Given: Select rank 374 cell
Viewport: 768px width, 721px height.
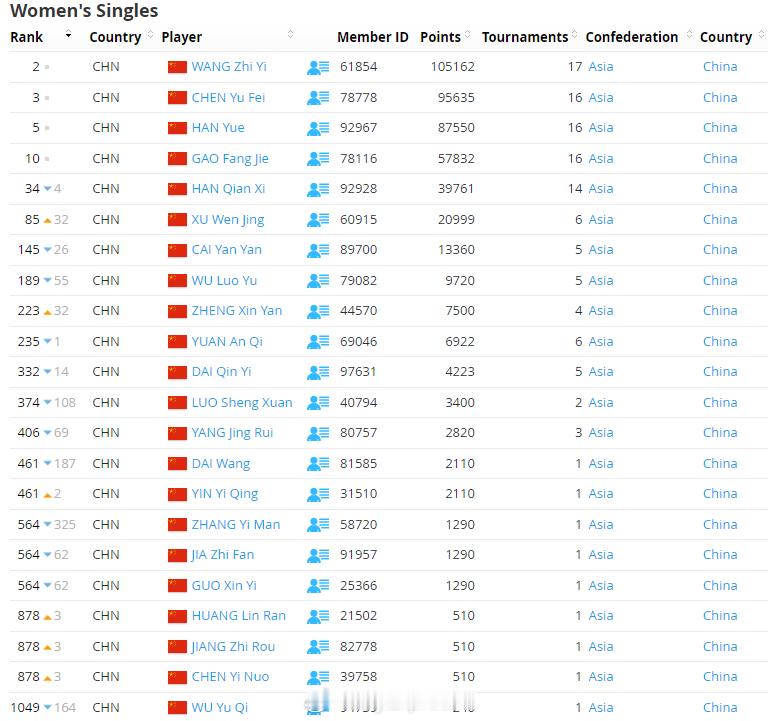Looking at the screenshot, I should (28, 403).
